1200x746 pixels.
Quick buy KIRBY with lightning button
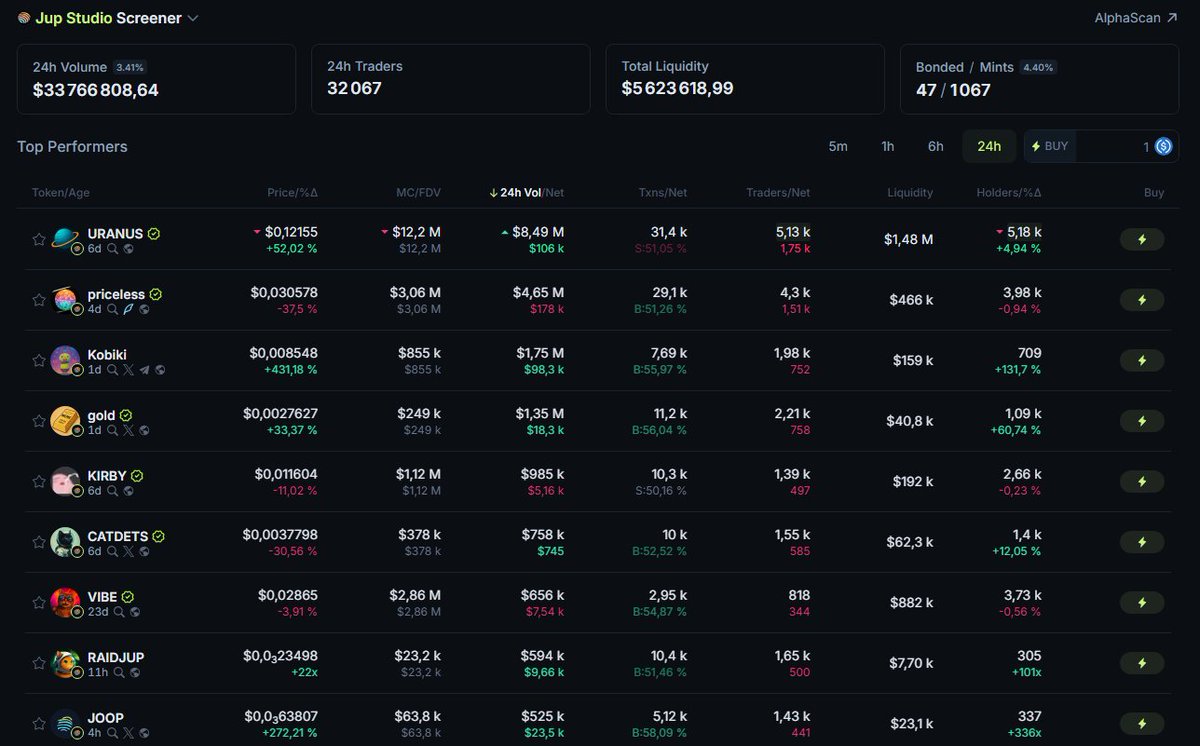pyautogui.click(x=1142, y=481)
